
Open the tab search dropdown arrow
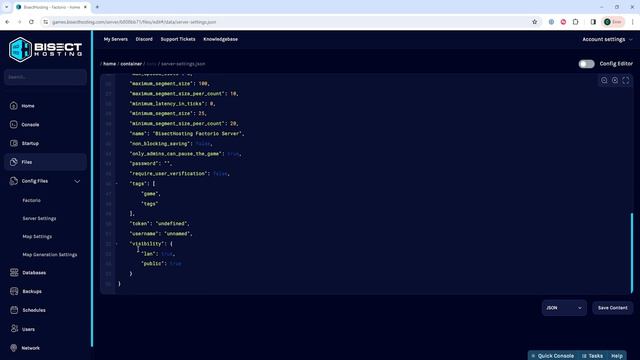coord(6,7)
